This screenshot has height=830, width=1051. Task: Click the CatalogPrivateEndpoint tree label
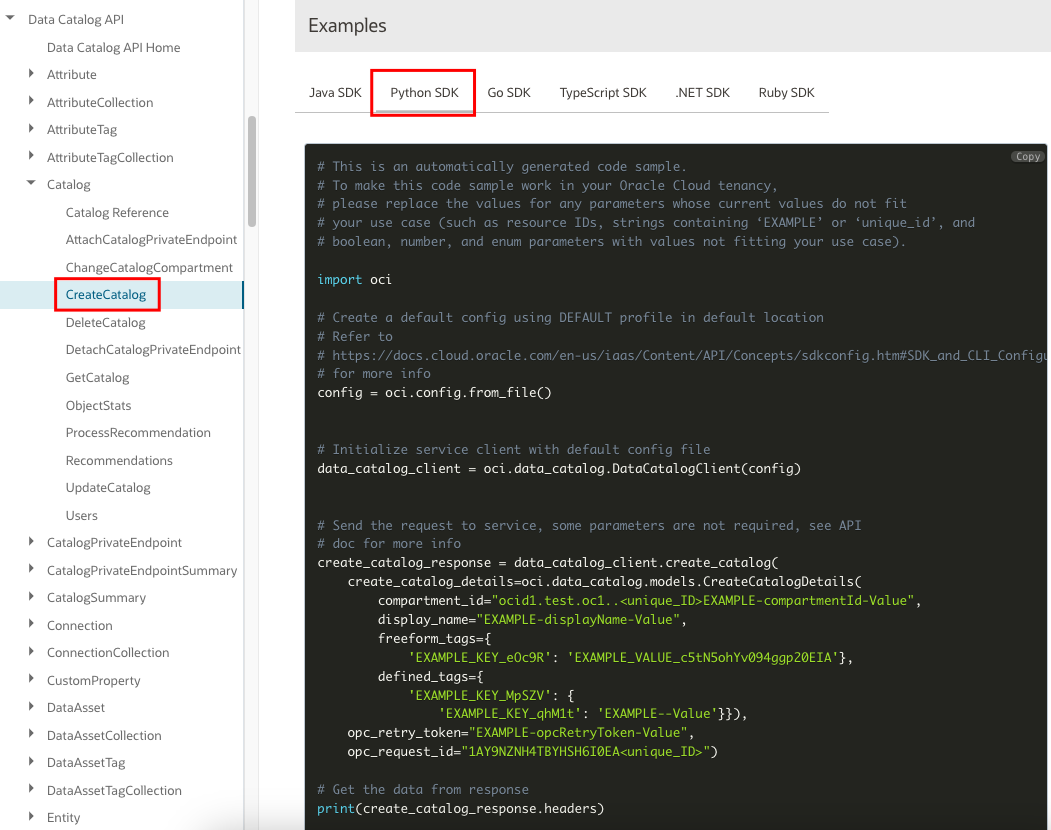tap(114, 542)
